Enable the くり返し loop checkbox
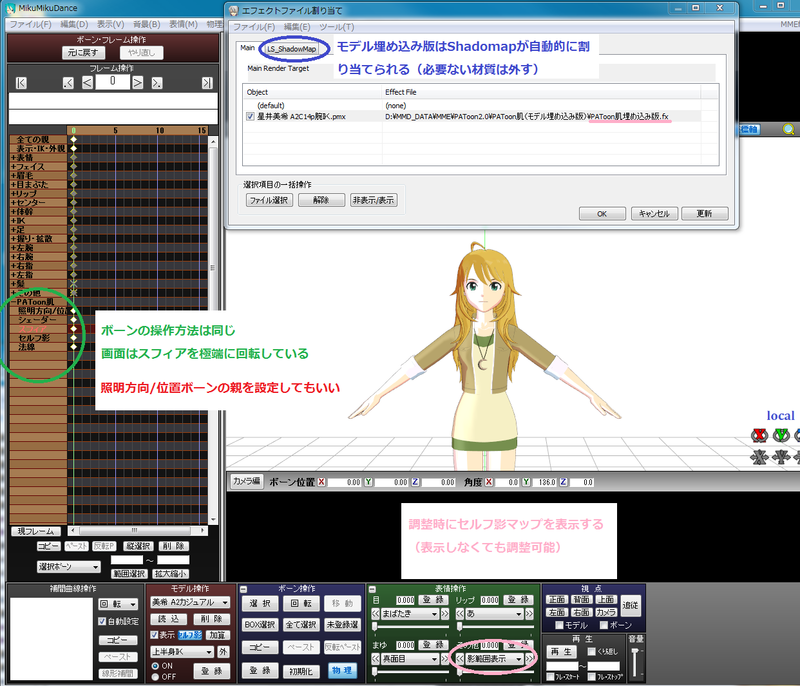 pyautogui.click(x=591, y=651)
